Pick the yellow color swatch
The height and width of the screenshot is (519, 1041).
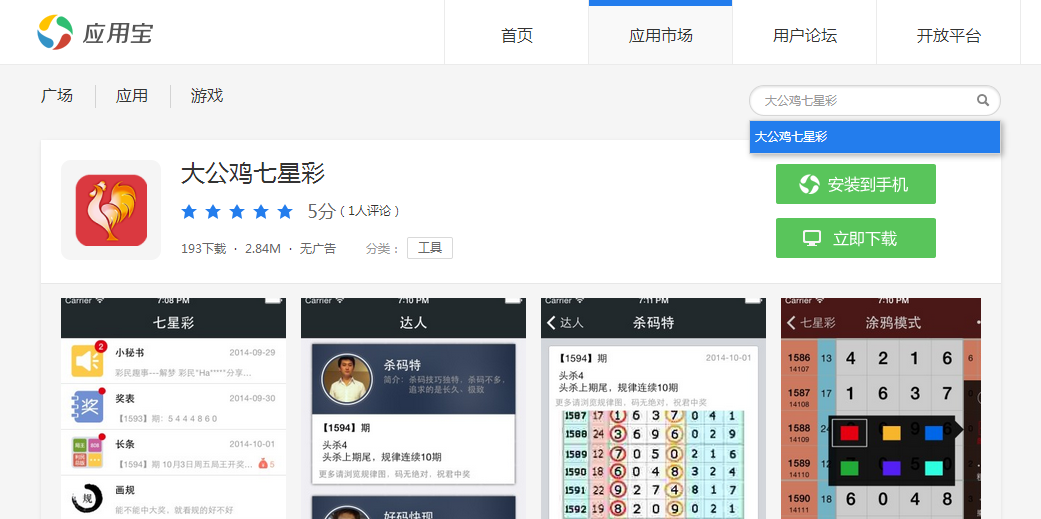pos(892,433)
